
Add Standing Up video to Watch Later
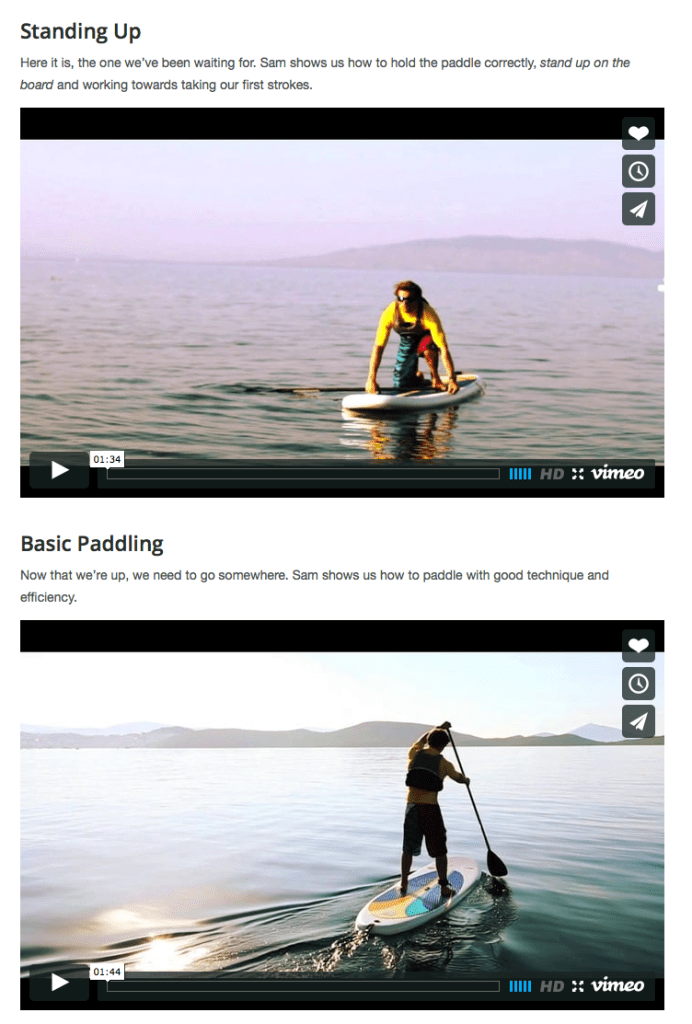click(x=638, y=171)
